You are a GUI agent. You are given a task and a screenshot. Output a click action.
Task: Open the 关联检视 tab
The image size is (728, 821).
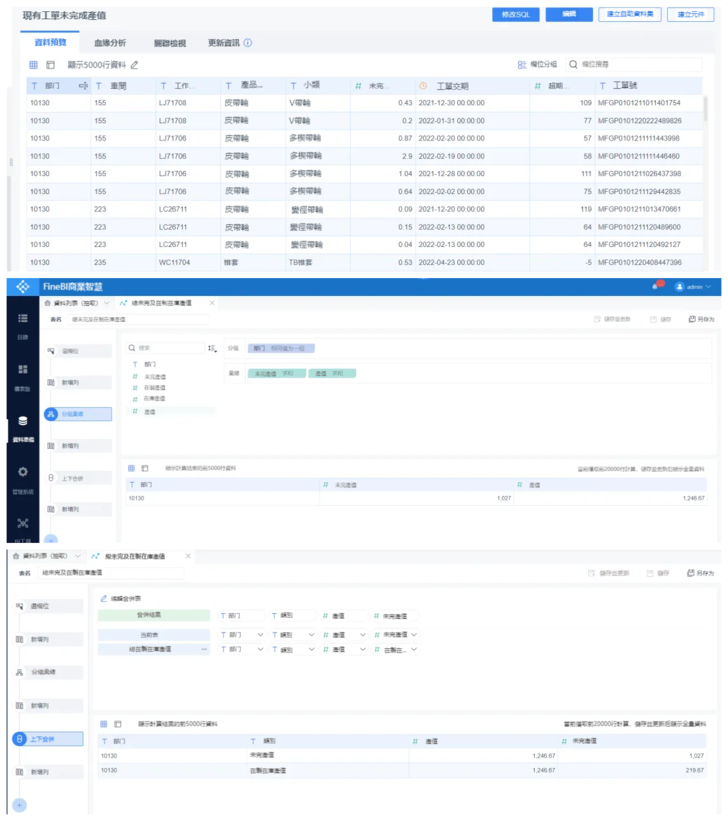point(170,43)
